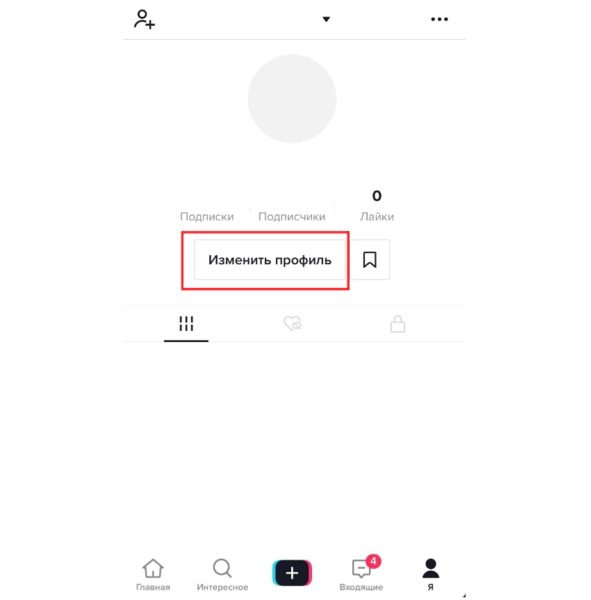Open Интересное search icon
This screenshot has height=600, width=591.
(x=222, y=568)
